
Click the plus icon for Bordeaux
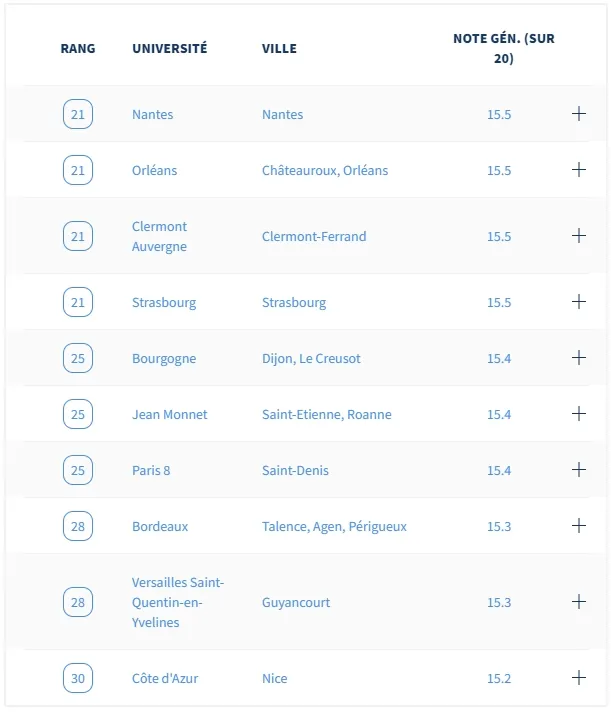[578, 525]
